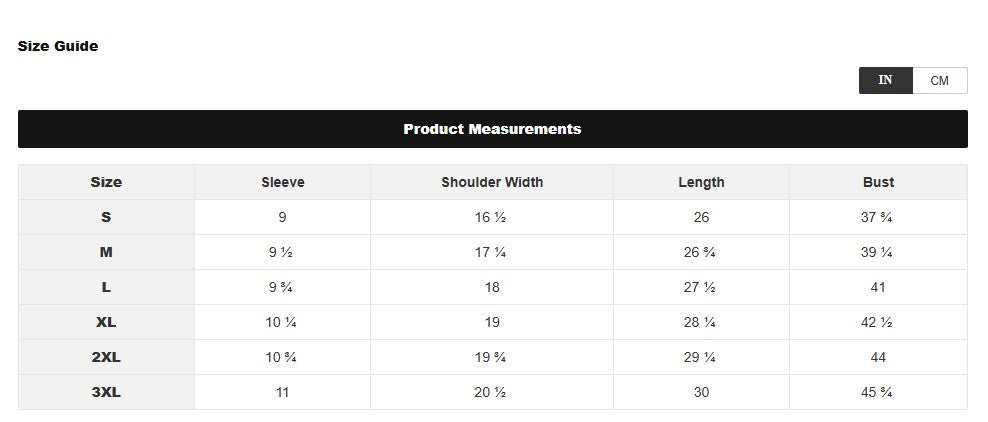Click the S sleeve value 9
The width and height of the screenshot is (988, 422).
point(282,217)
